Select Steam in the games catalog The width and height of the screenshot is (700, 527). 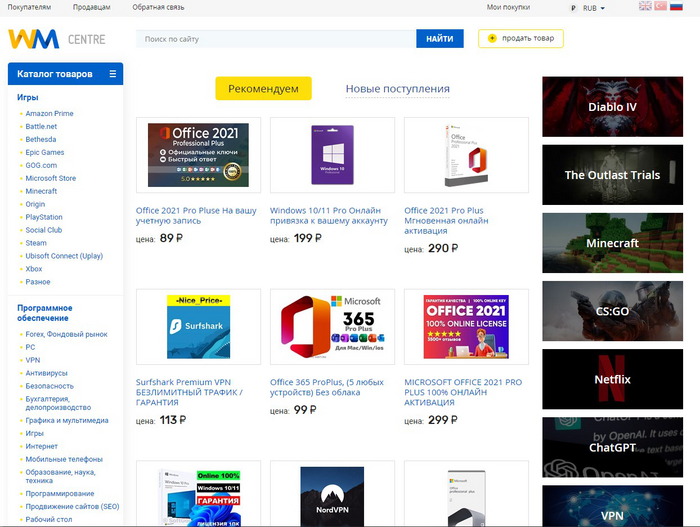(36, 243)
